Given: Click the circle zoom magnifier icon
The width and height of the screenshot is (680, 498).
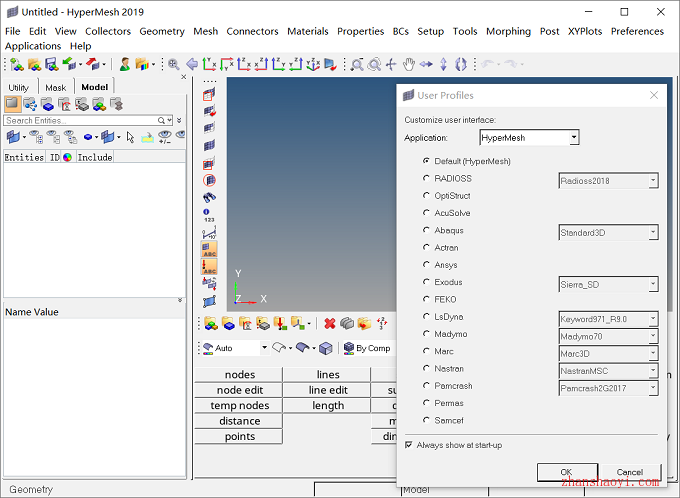Looking at the screenshot, I should point(374,65).
